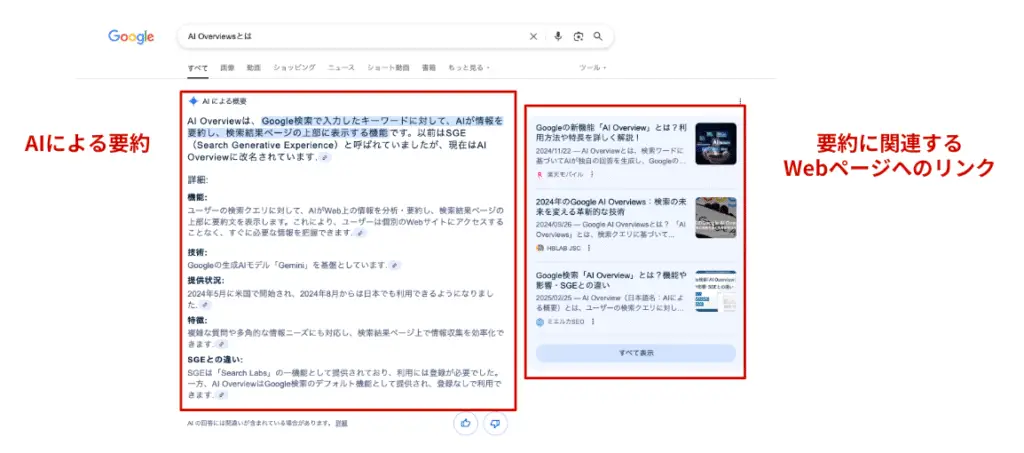Click the 2024/09/26 snippet text
1024x453 pixels.
610,229
